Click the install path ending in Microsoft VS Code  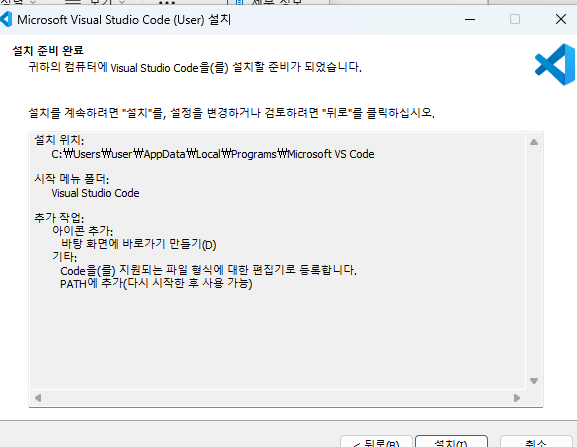(x=213, y=154)
